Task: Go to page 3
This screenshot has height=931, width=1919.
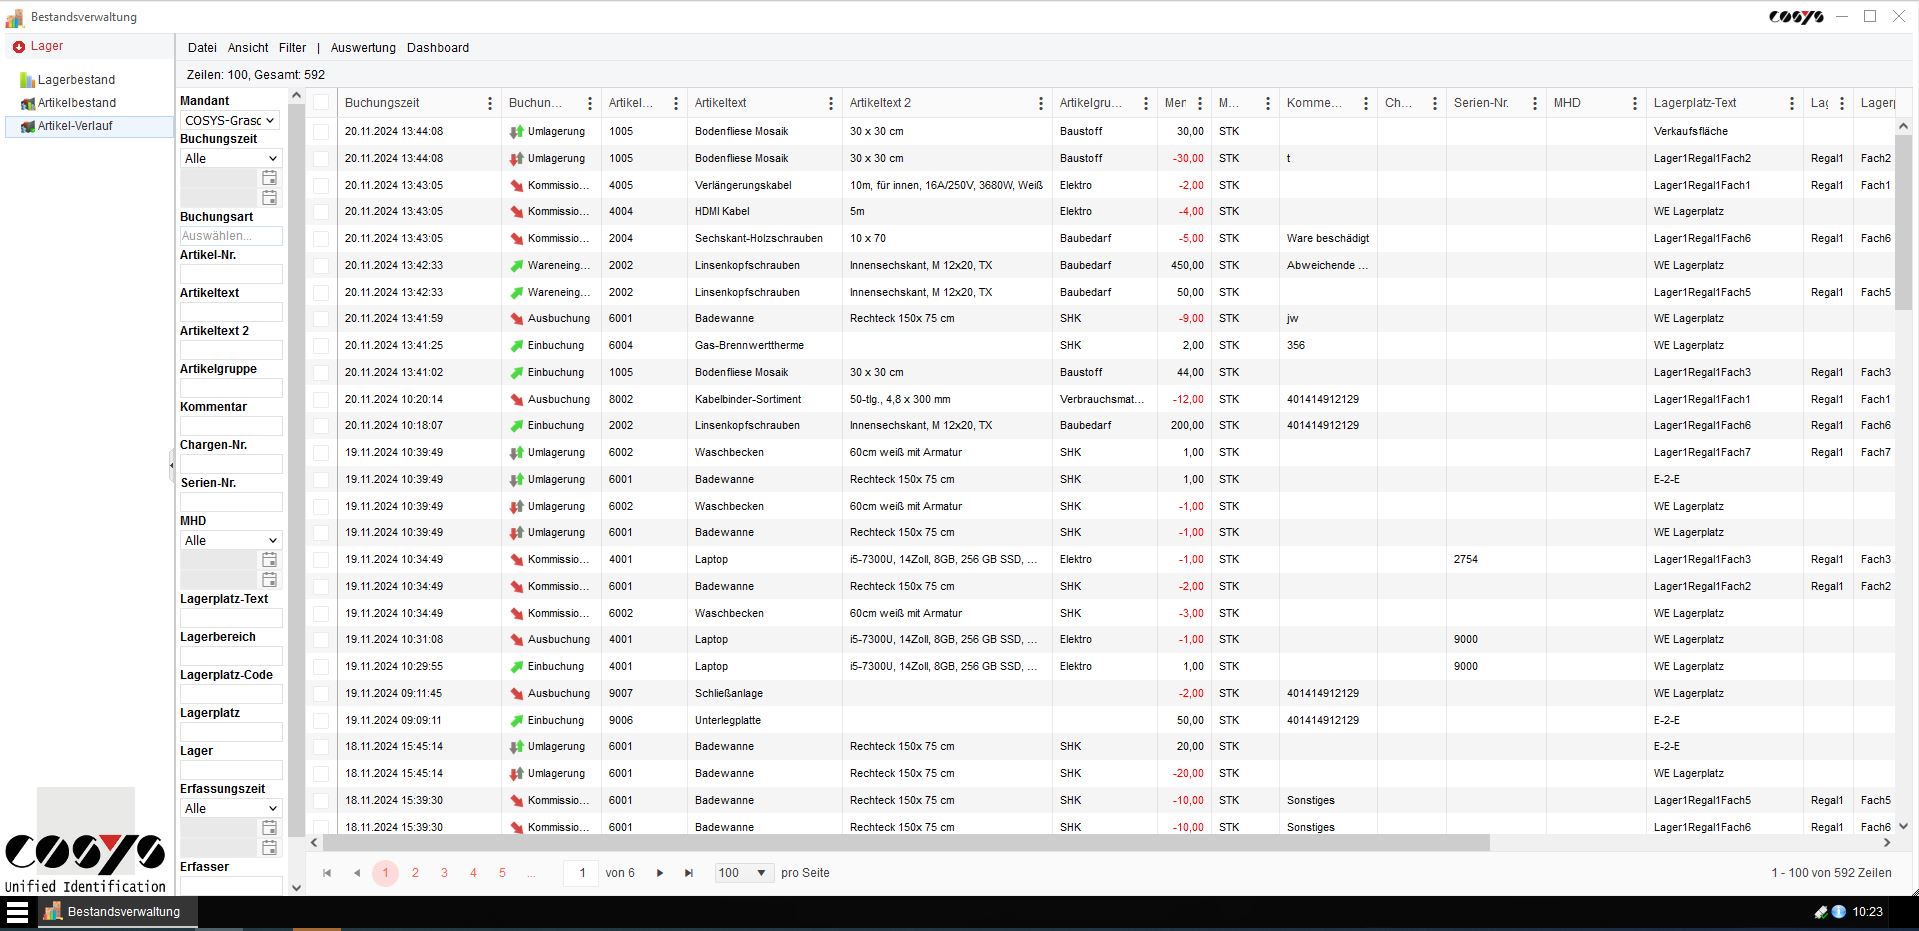Action: coord(444,873)
